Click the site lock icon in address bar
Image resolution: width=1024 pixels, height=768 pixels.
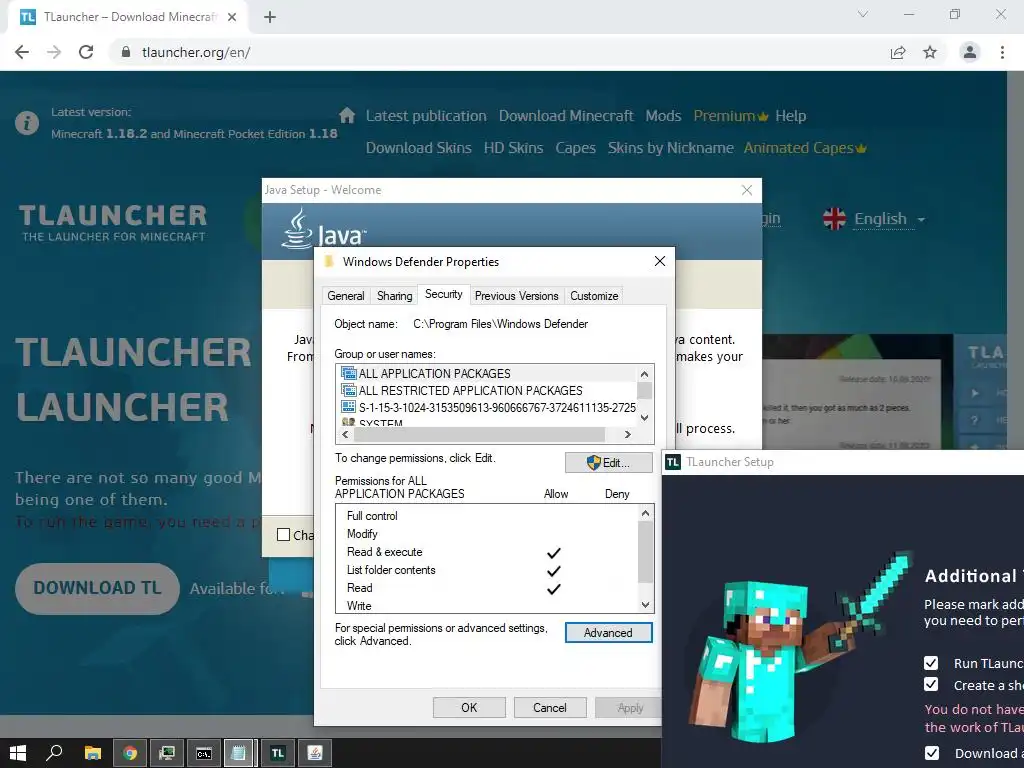pyautogui.click(x=126, y=52)
